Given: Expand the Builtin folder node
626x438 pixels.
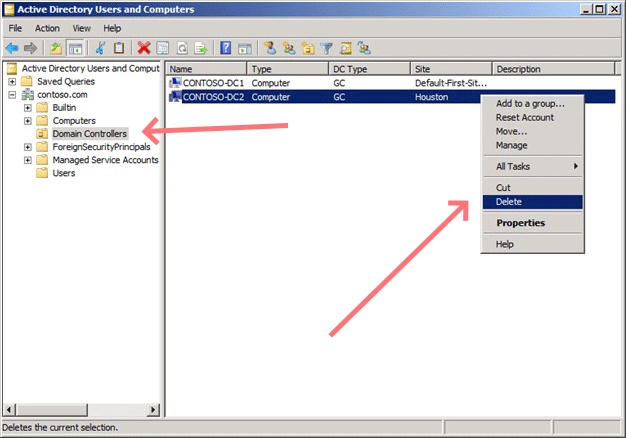Looking at the screenshot, I should [x=28, y=108].
